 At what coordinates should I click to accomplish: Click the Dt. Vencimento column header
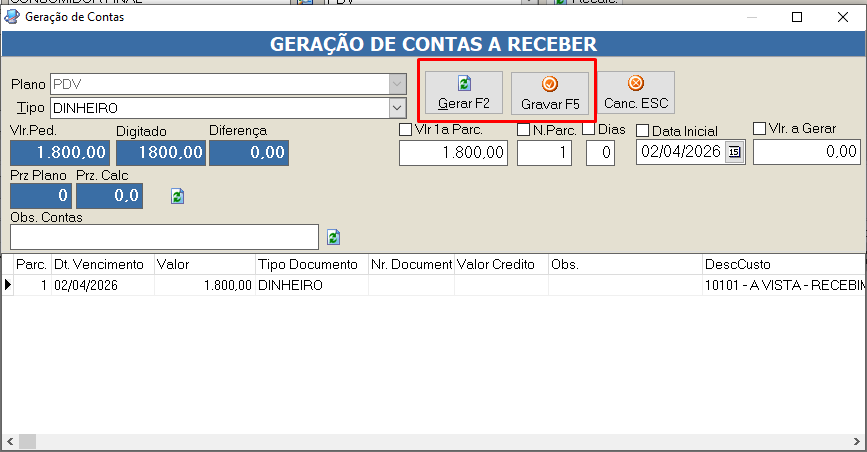[100, 264]
